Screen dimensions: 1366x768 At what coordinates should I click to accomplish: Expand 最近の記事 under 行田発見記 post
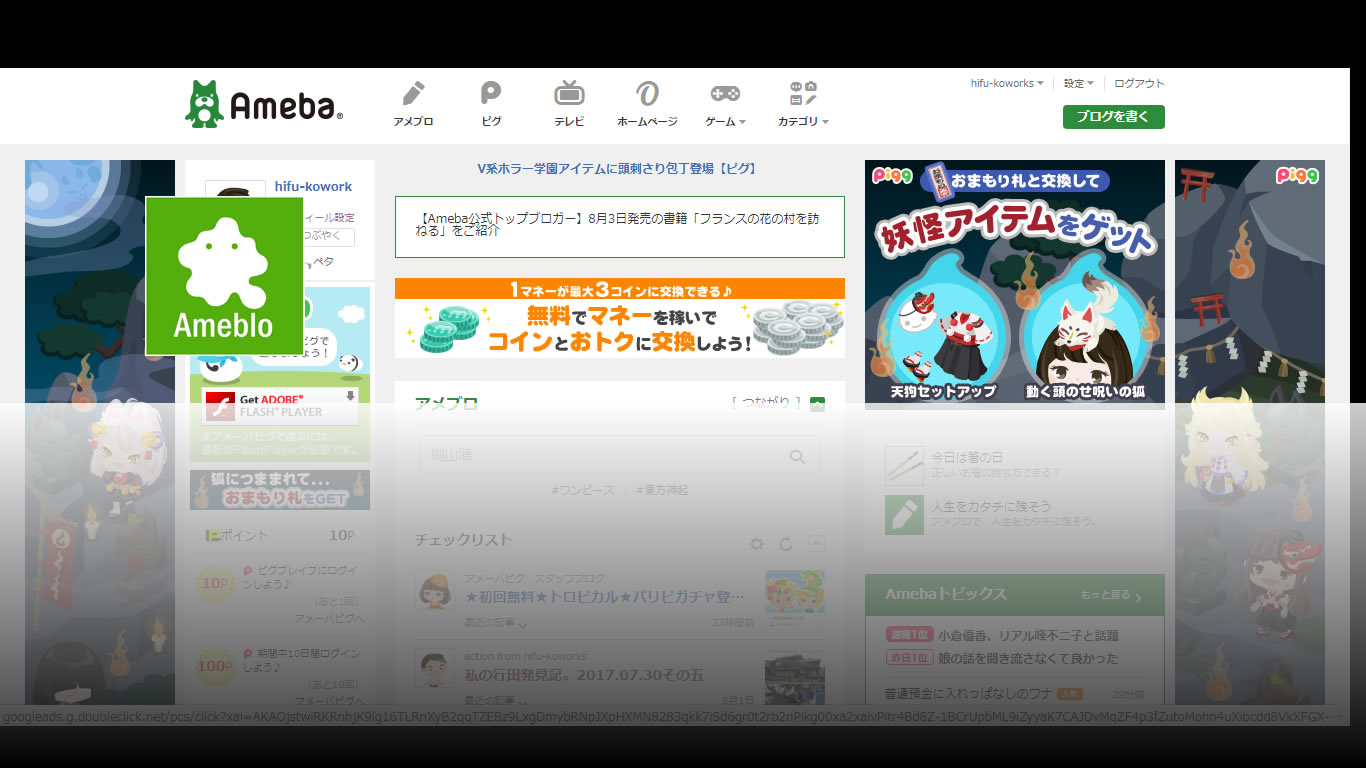click(x=495, y=700)
